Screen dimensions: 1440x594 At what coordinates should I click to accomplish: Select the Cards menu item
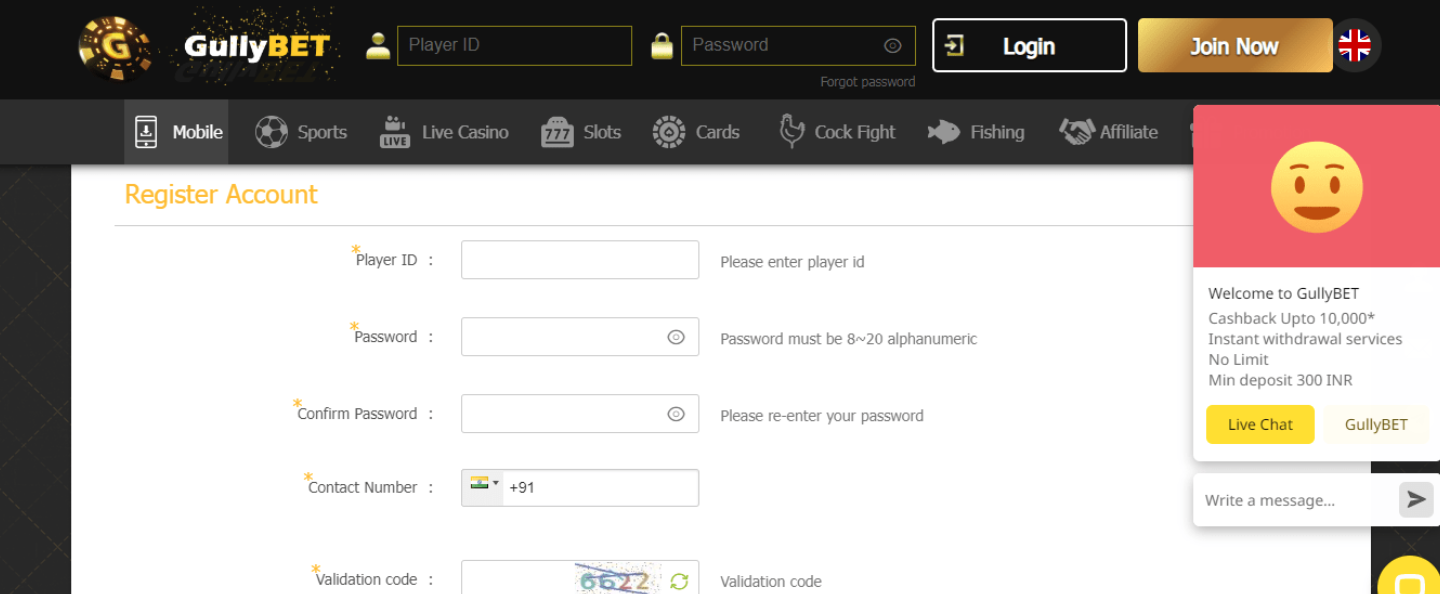696,132
